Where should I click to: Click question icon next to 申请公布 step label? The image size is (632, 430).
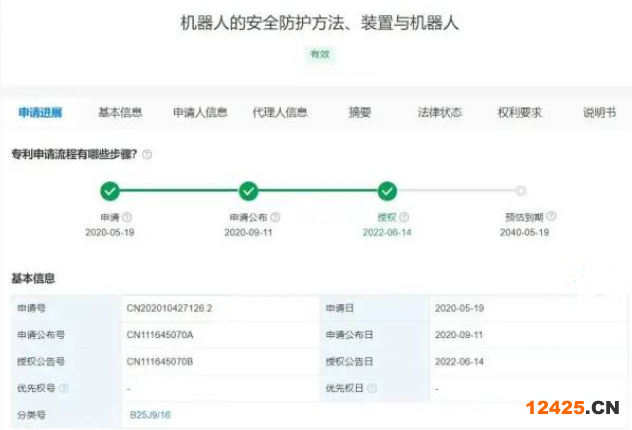275,217
